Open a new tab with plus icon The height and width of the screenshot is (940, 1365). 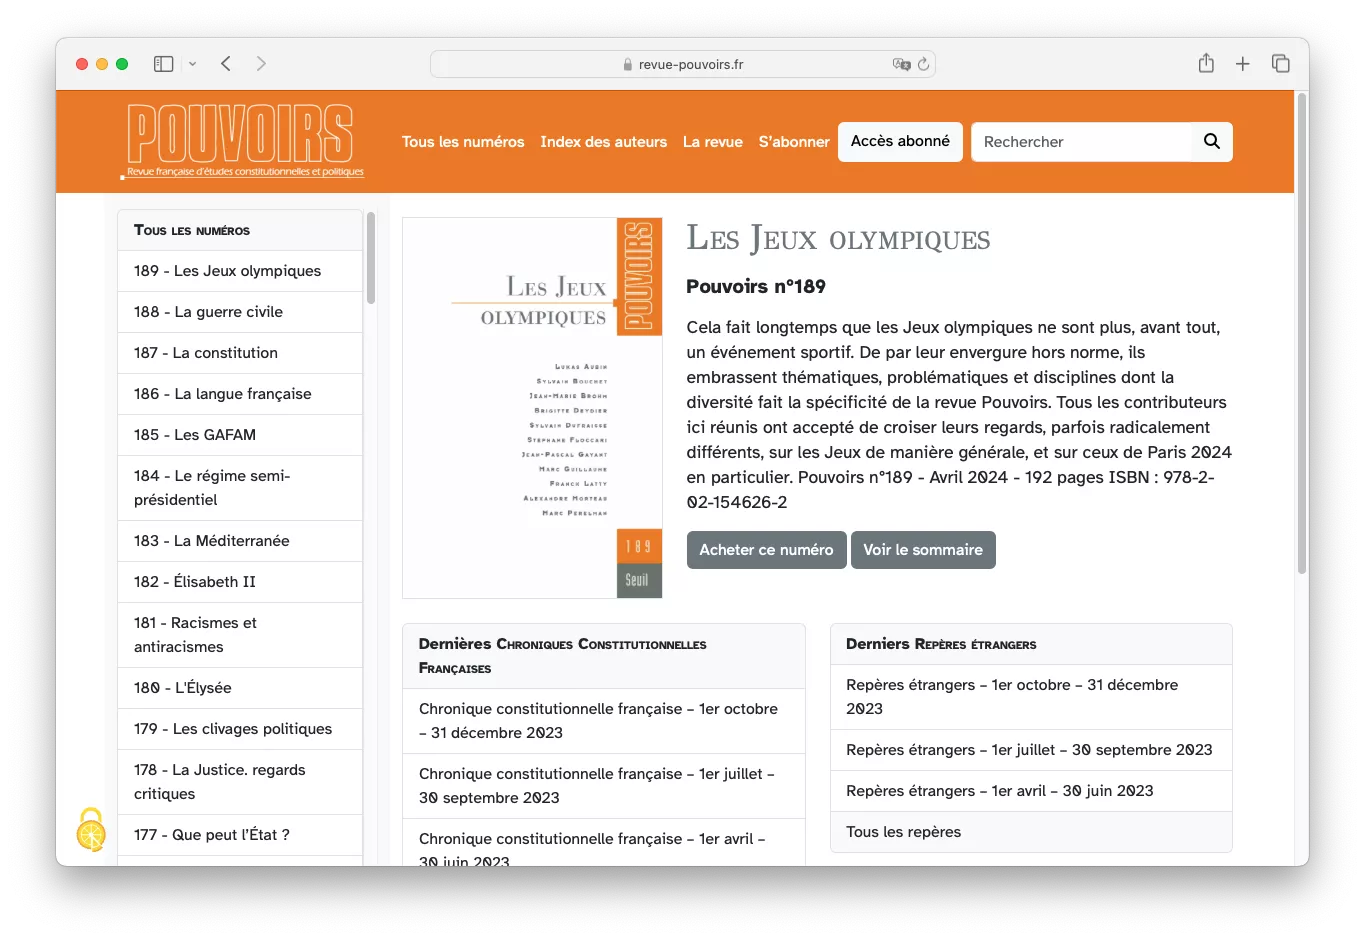pos(1242,64)
